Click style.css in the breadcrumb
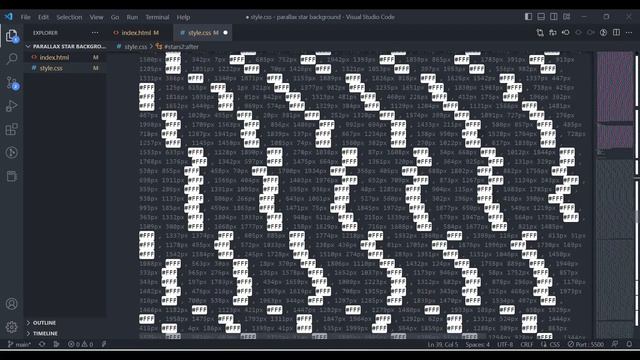The width and height of the screenshot is (640, 360). [136, 47]
